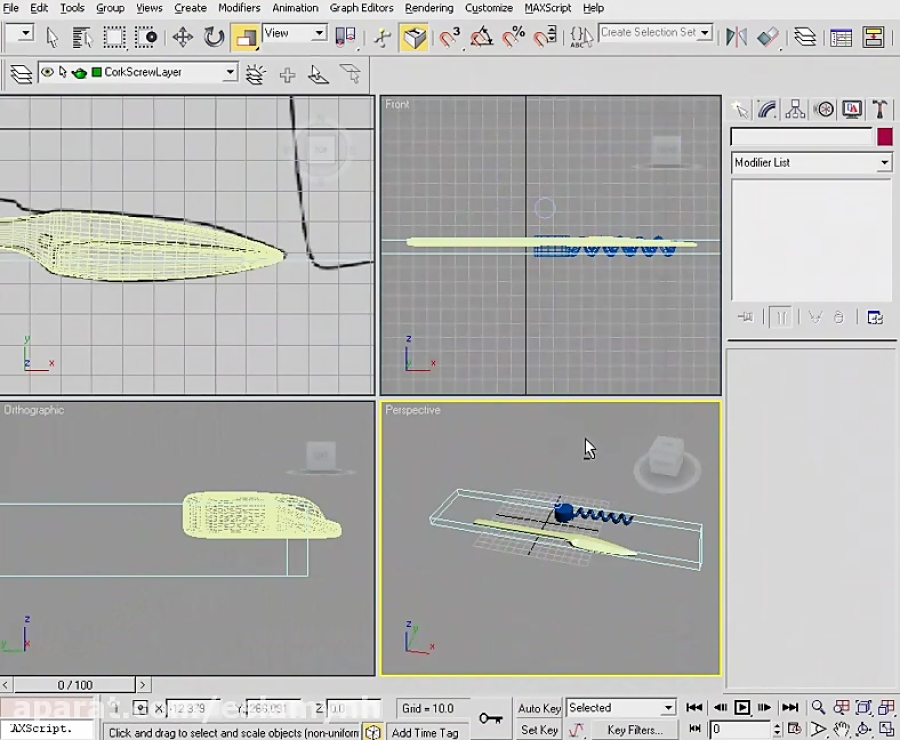Image resolution: width=900 pixels, height=740 pixels.
Task: Add selection to current layer plus icon
Action: pos(287,75)
